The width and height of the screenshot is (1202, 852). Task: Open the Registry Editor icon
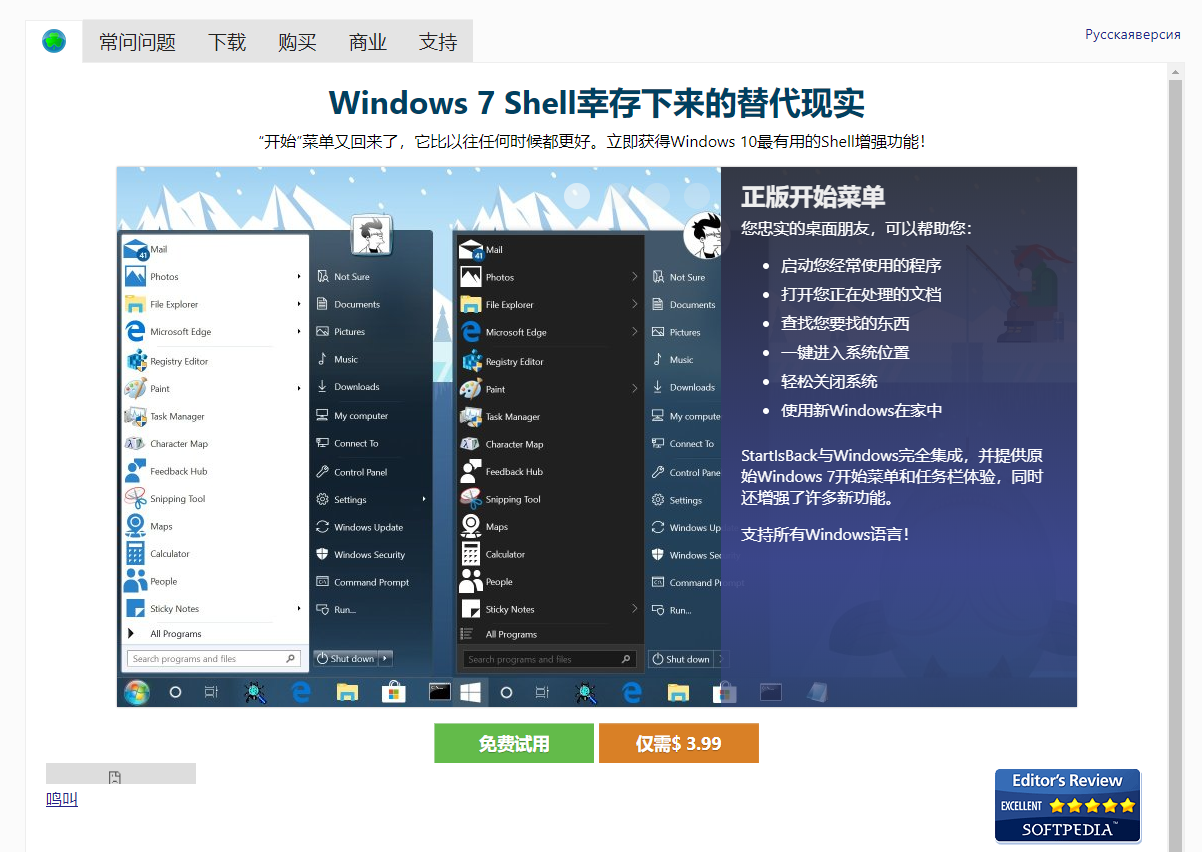tap(181, 359)
